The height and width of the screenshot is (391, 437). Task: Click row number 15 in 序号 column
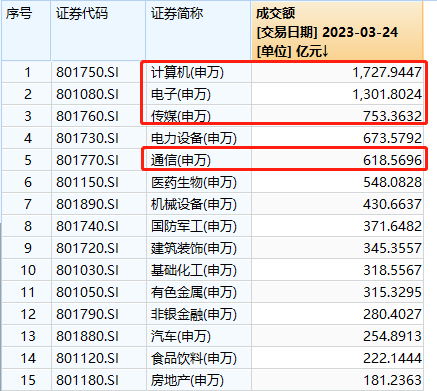(x=28, y=380)
